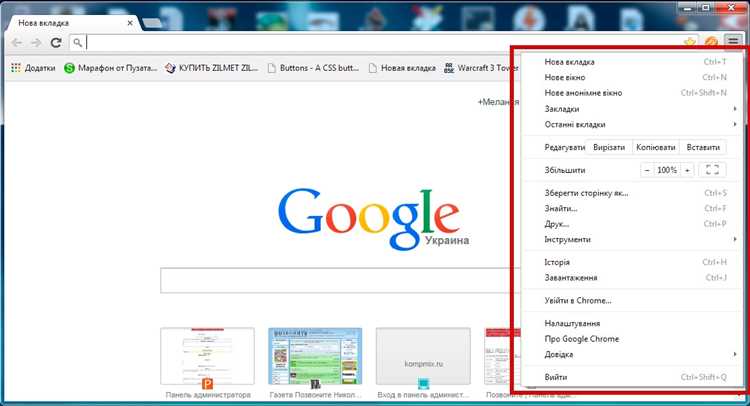Open the Марафон от Пузата bookmark
This screenshot has height=406, width=750.
[110, 68]
